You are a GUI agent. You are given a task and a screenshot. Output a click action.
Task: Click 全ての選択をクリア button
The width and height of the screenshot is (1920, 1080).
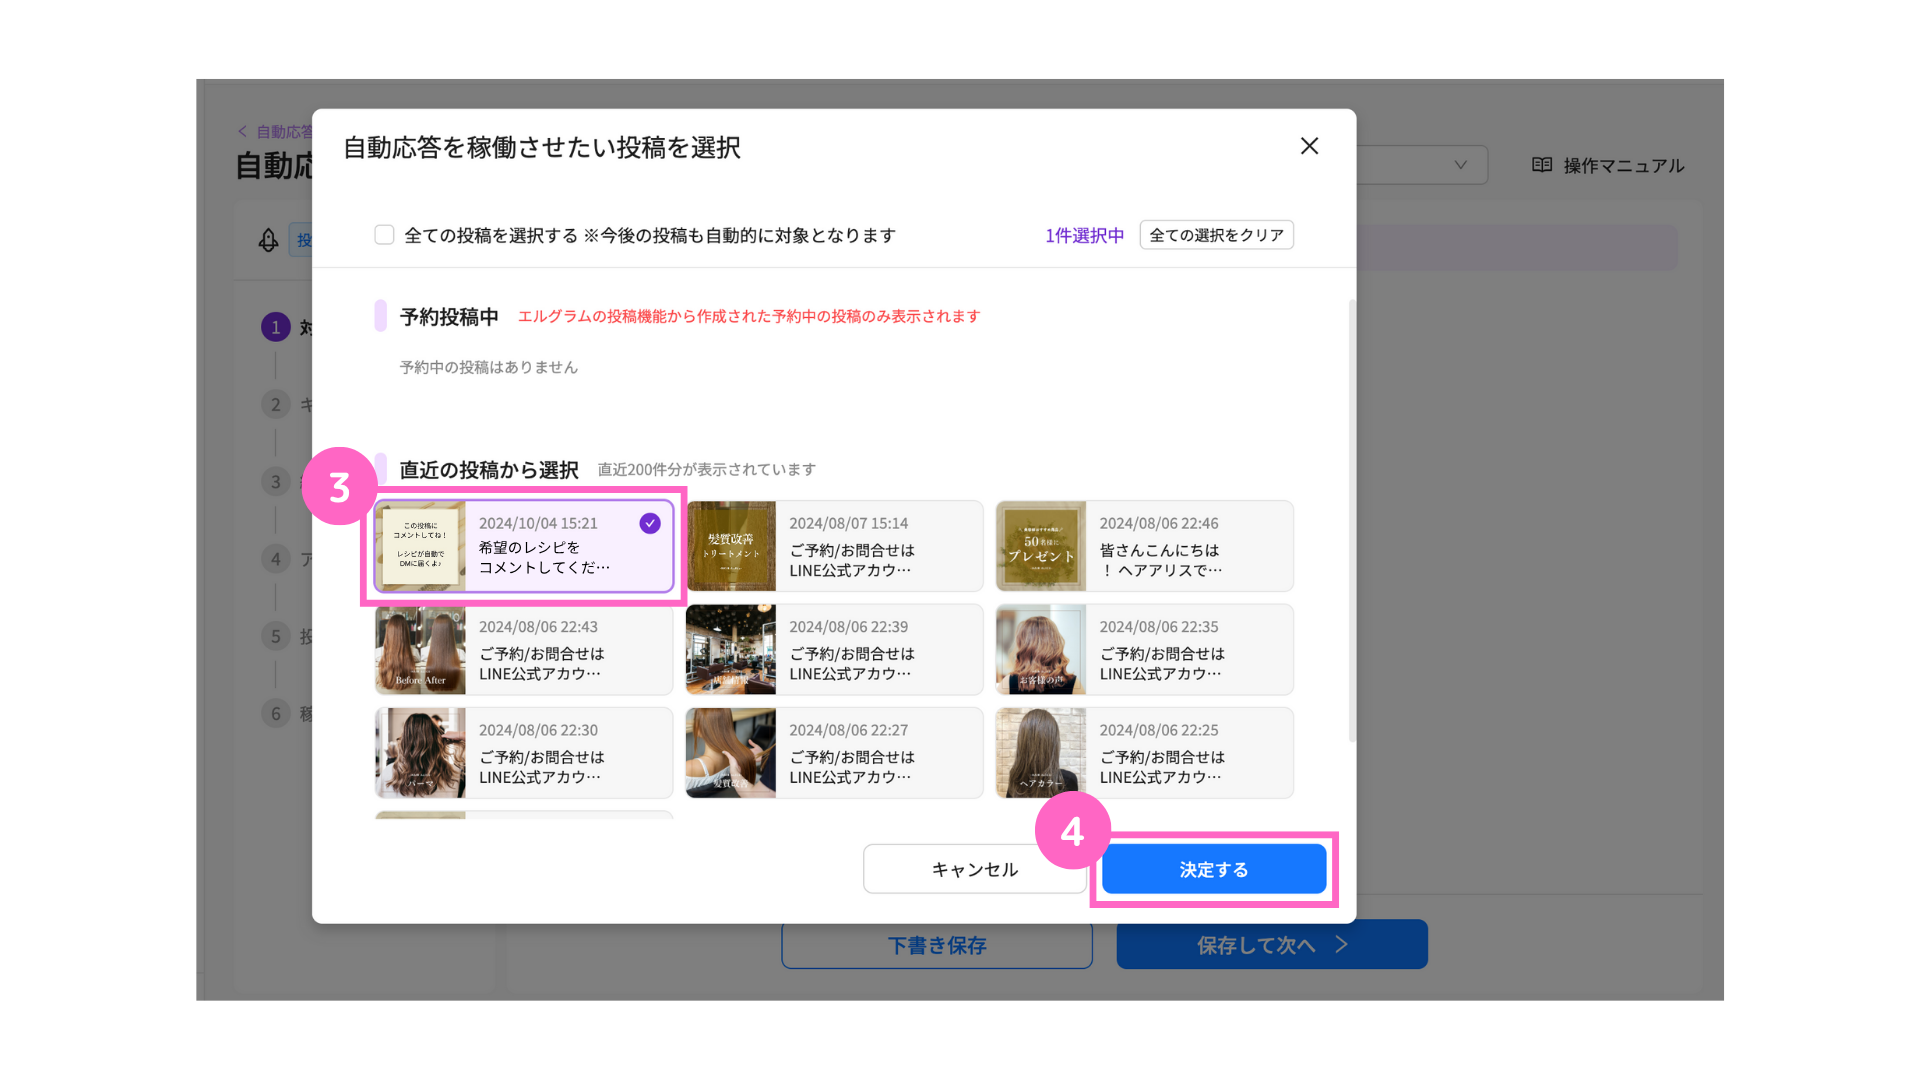[x=1216, y=235]
